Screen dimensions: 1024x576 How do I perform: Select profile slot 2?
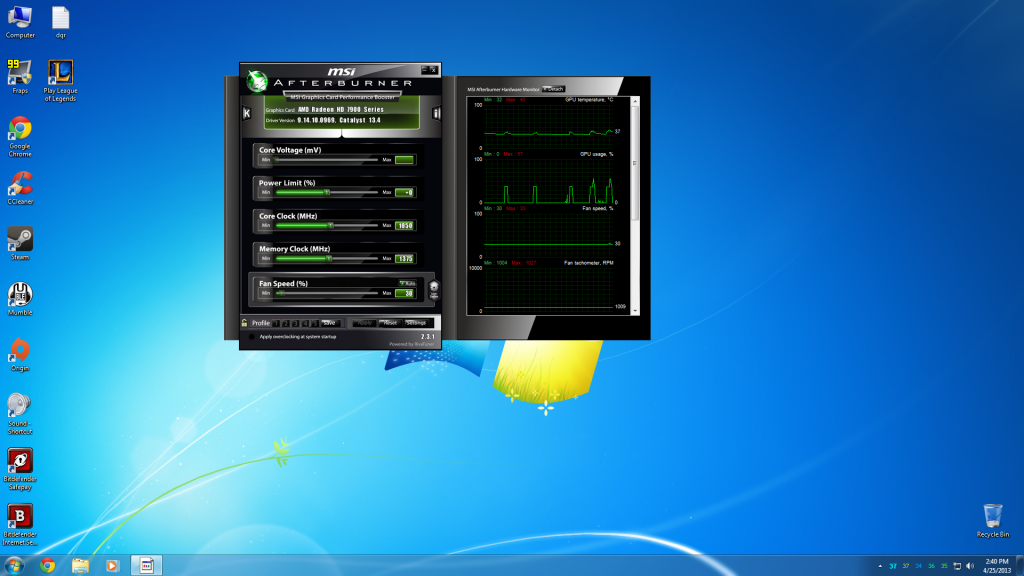click(286, 323)
